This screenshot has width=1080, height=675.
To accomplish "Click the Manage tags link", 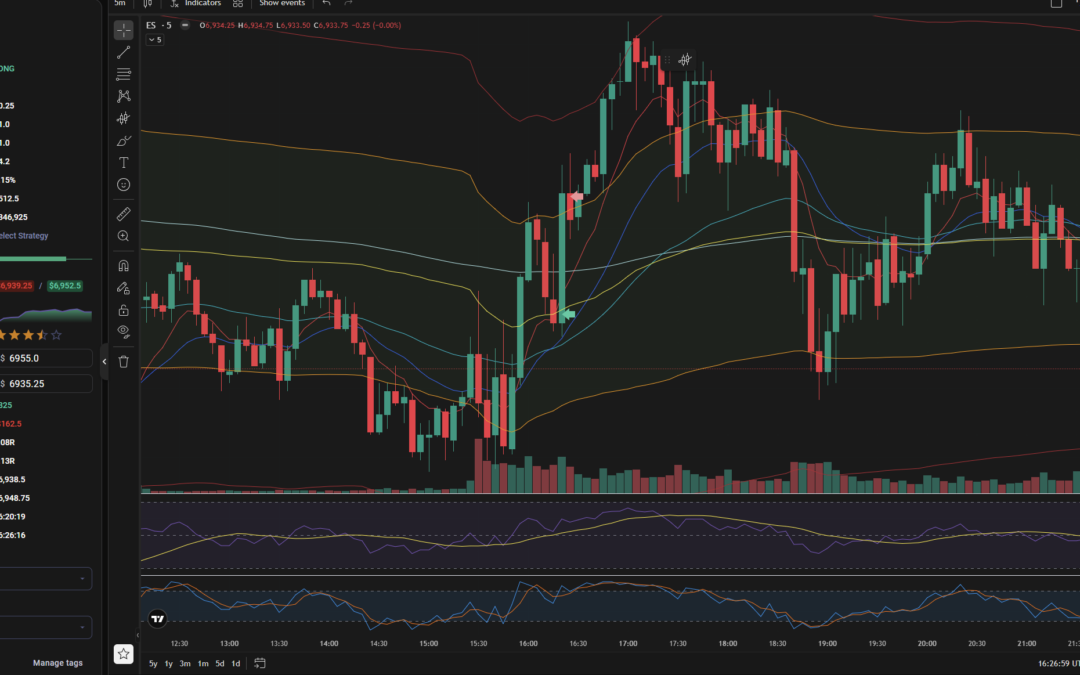I will click(58, 663).
